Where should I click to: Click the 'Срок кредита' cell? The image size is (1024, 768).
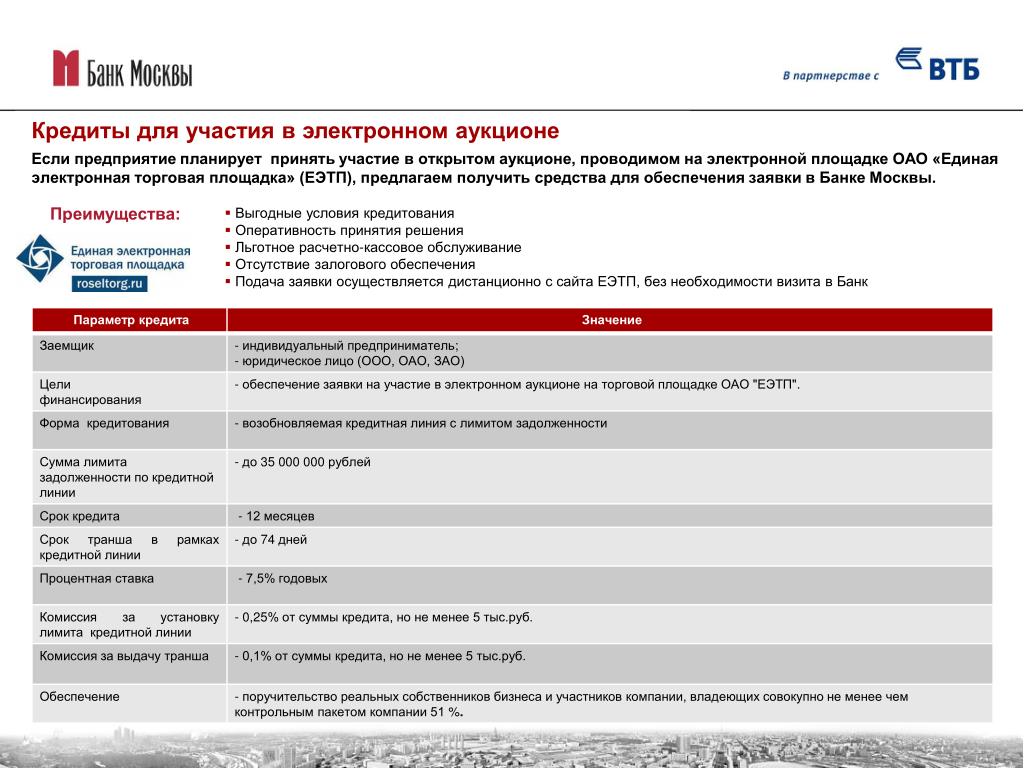pos(130,516)
